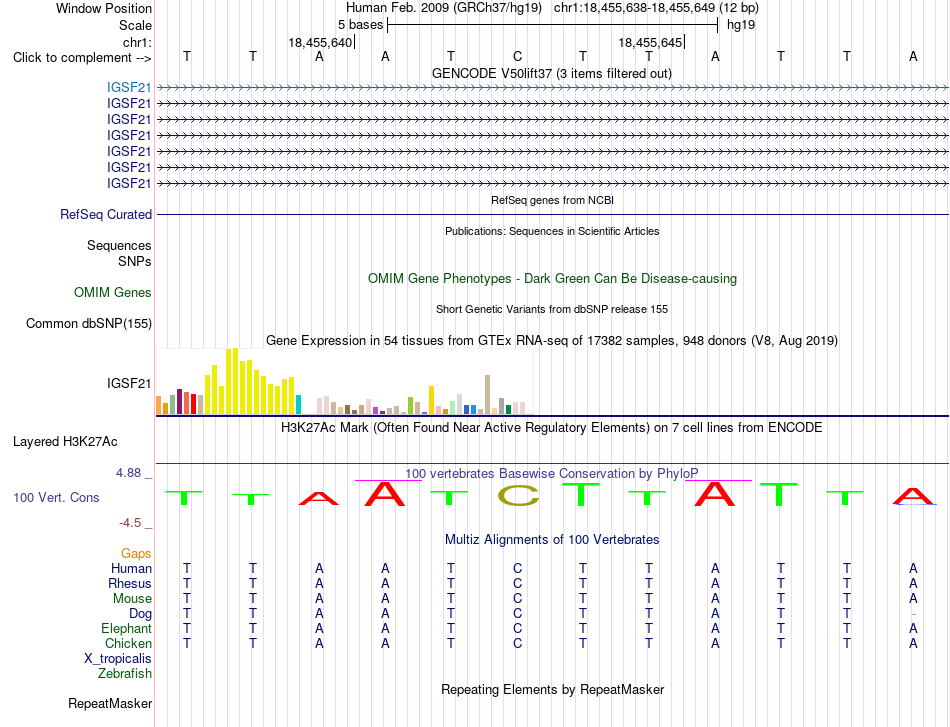Click 'Click to complement -->' to complement bases

coord(82,58)
